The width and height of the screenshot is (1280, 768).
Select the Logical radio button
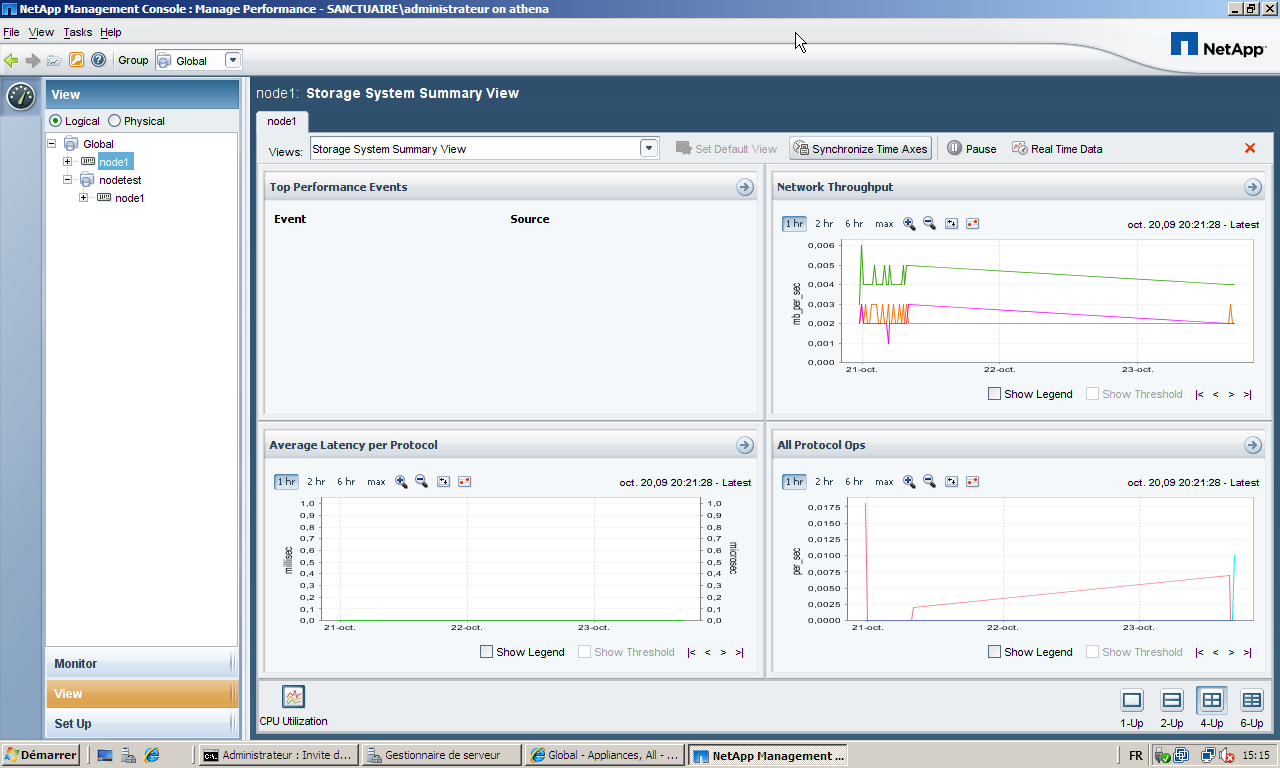56,121
